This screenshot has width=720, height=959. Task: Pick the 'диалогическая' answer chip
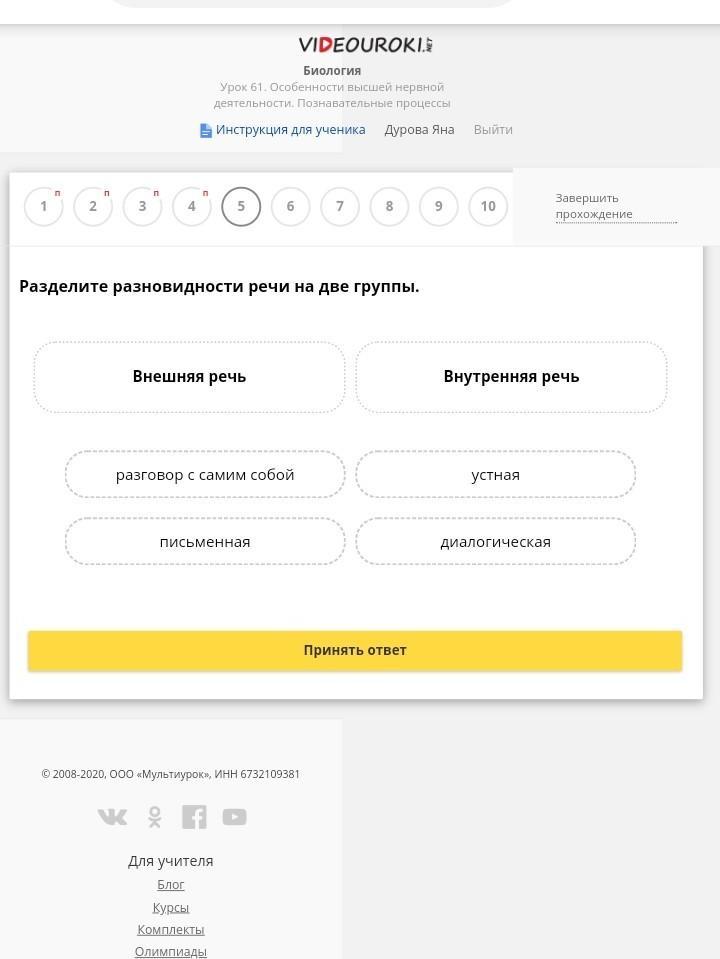pyautogui.click(x=495, y=542)
